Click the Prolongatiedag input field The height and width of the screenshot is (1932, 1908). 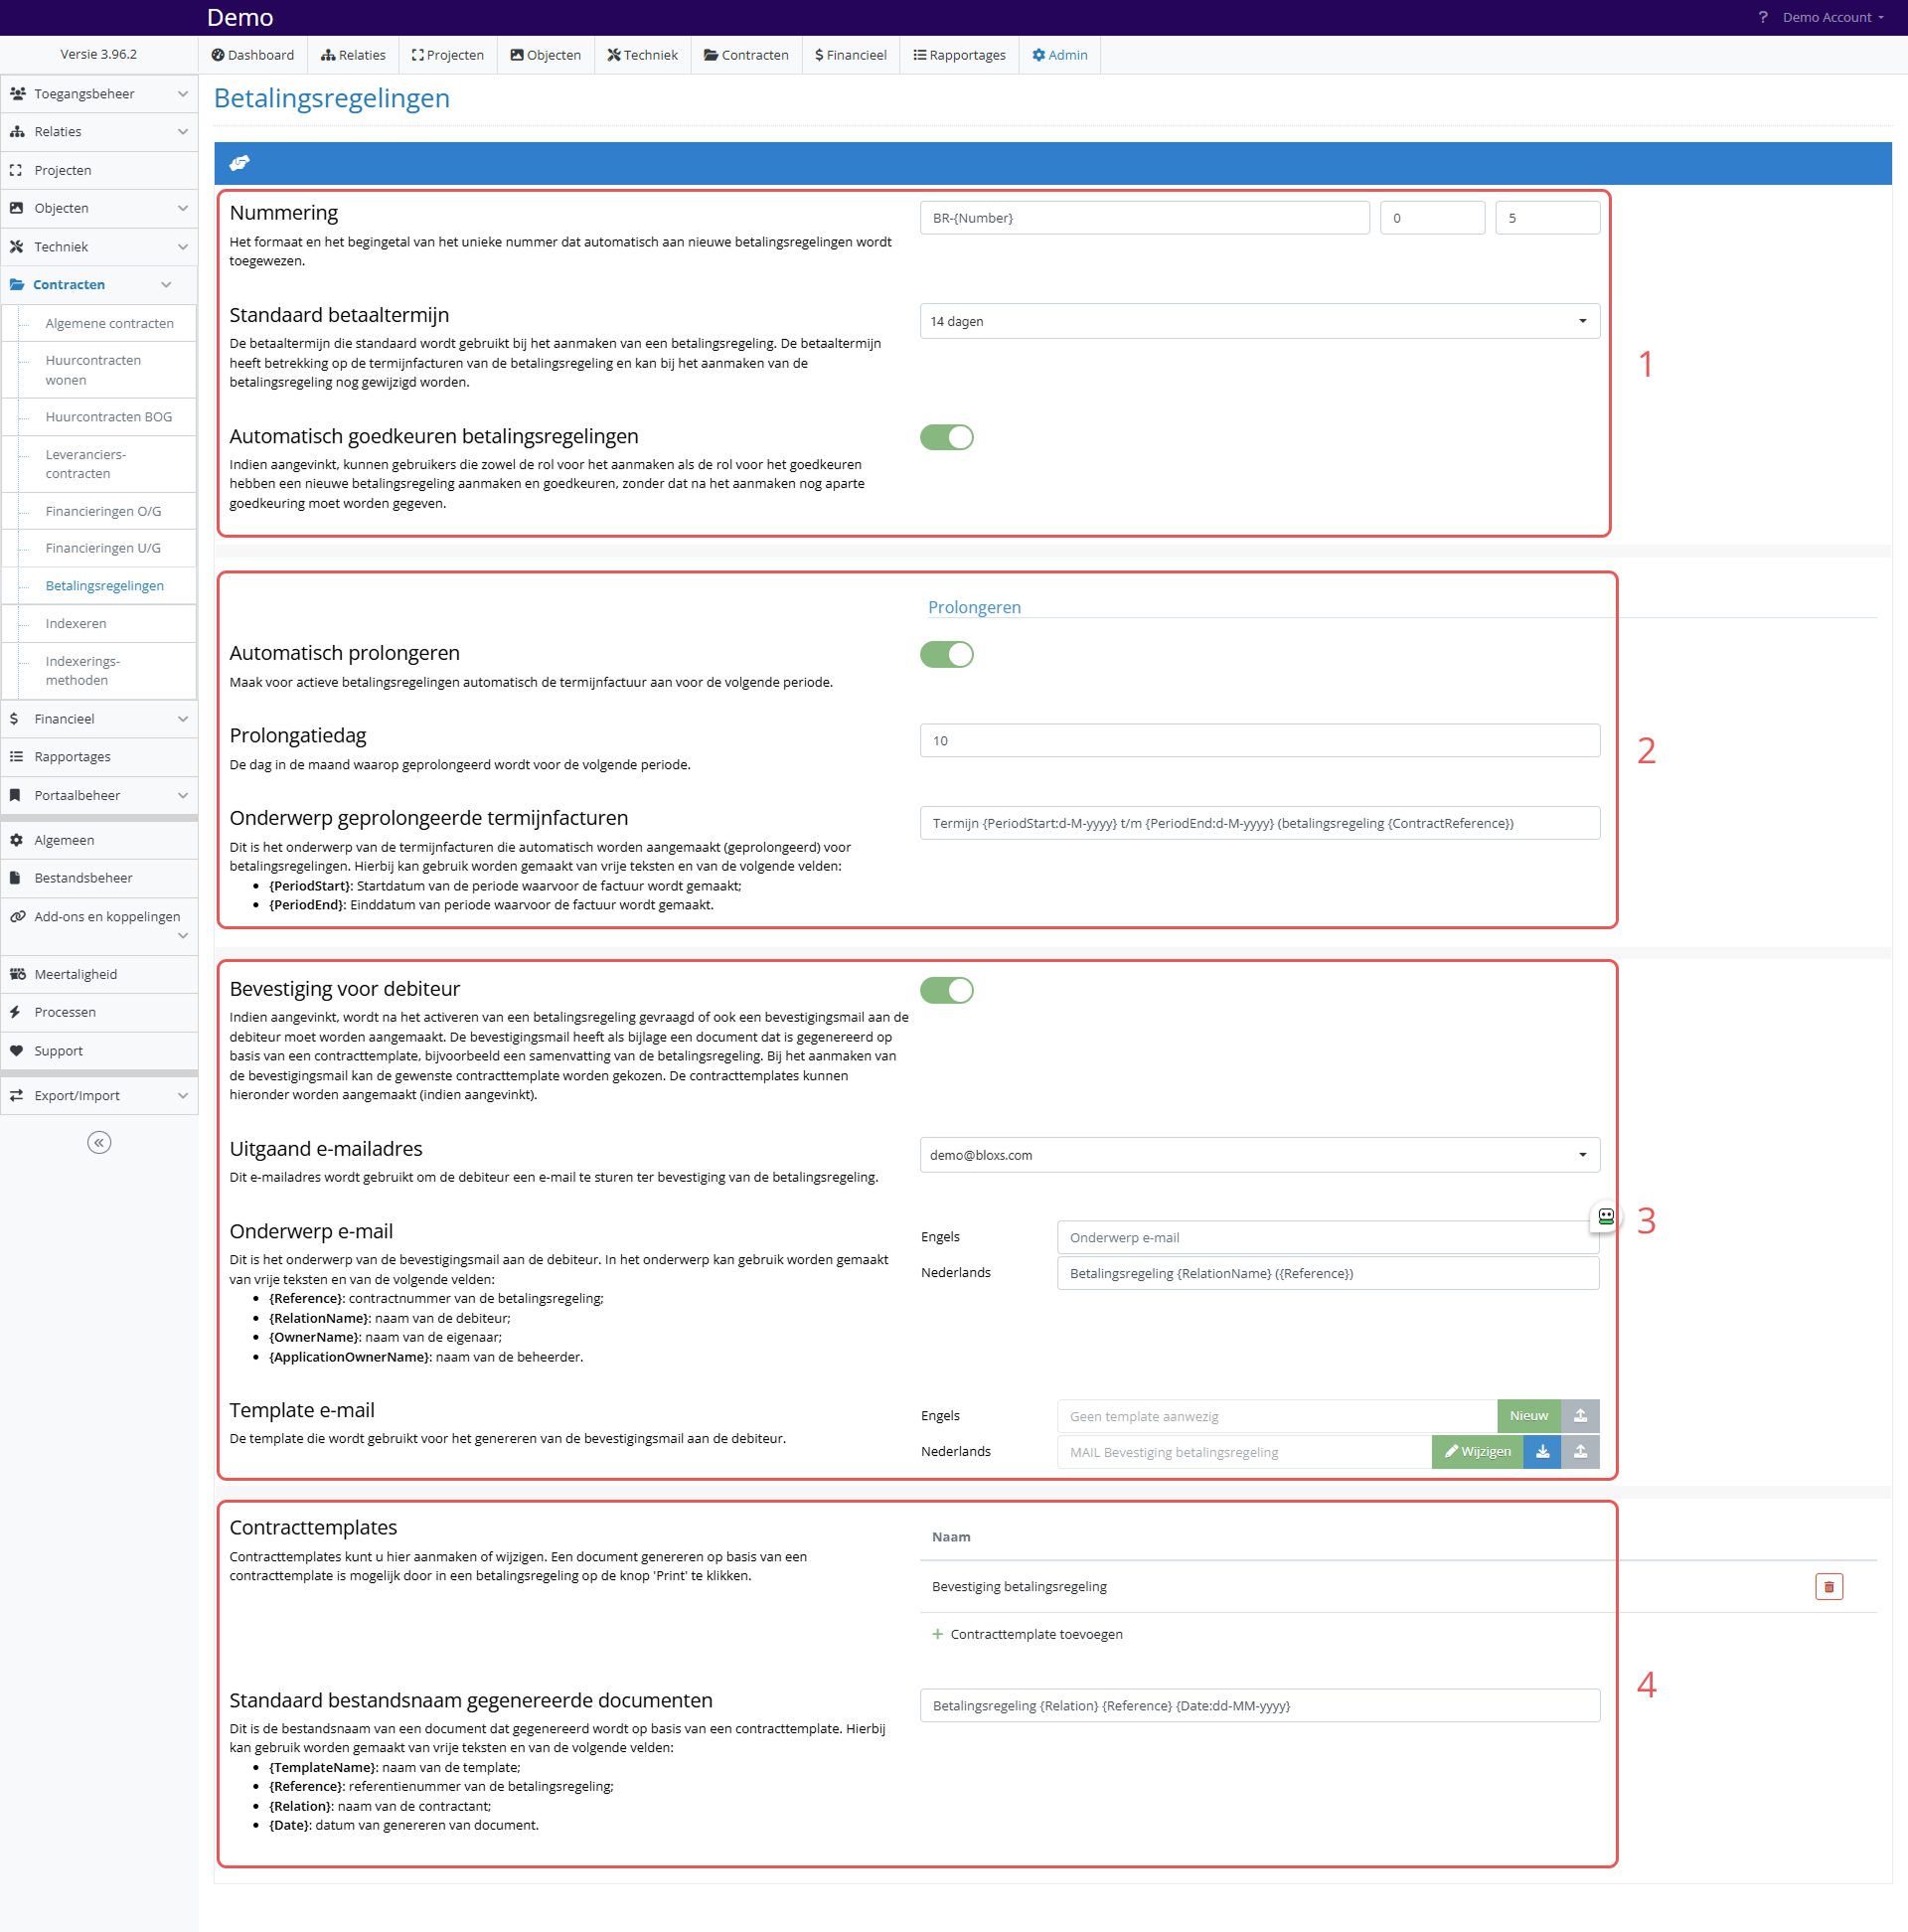coord(1259,741)
